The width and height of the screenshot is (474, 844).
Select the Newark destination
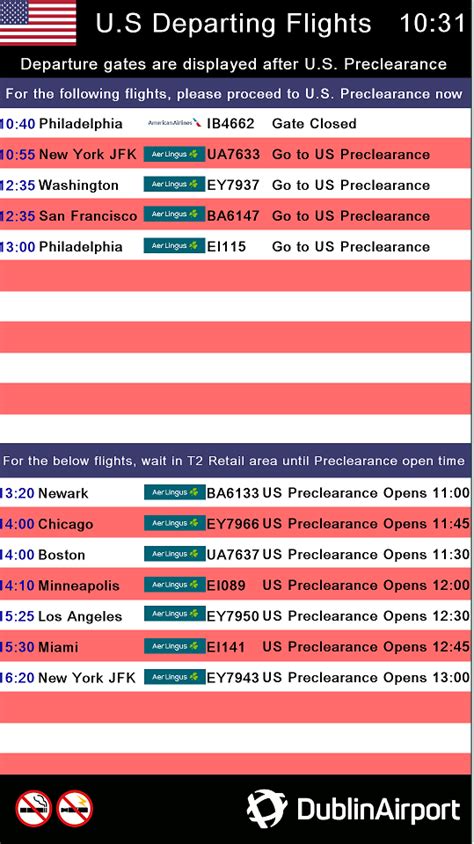coord(63,493)
